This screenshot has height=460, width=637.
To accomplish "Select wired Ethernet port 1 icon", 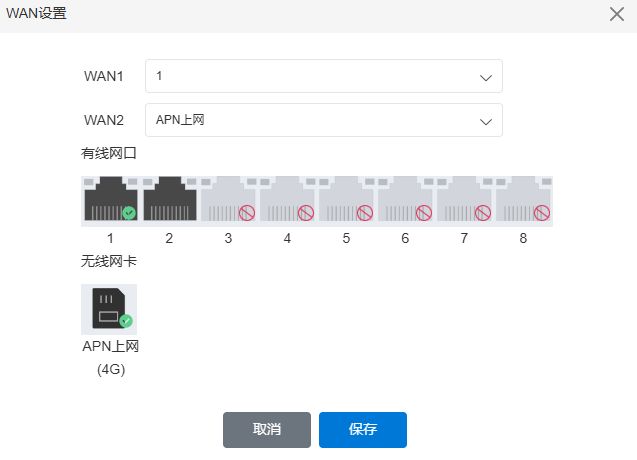I will coord(111,199).
